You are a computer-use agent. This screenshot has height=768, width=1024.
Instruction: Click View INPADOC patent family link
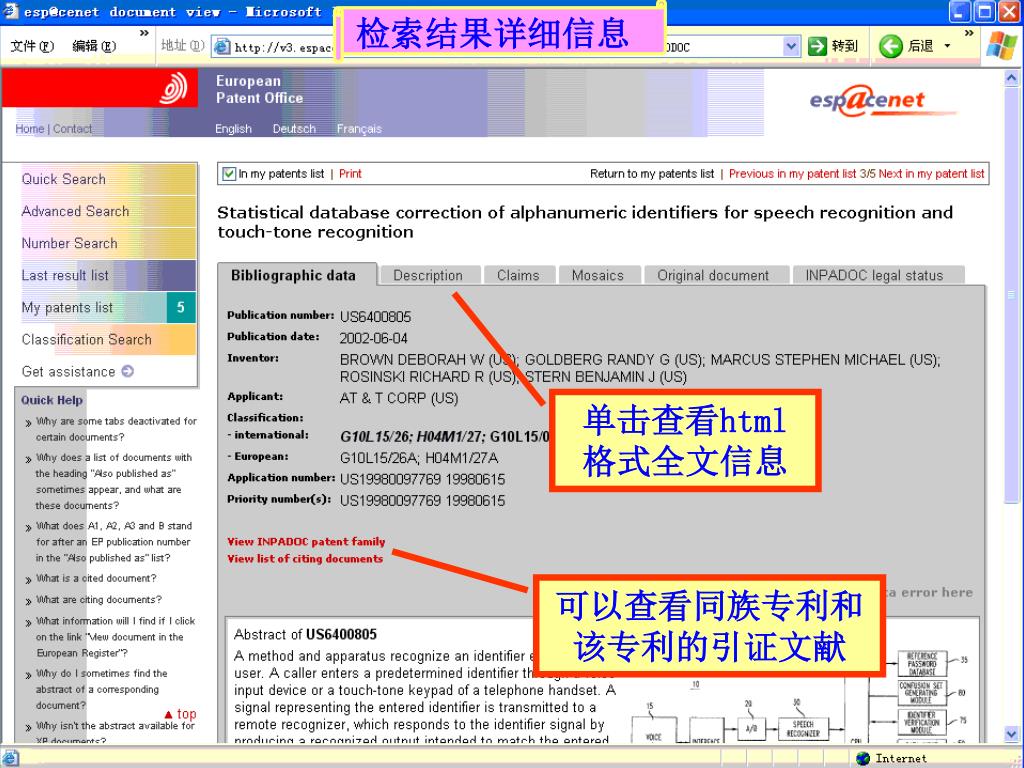[306, 541]
